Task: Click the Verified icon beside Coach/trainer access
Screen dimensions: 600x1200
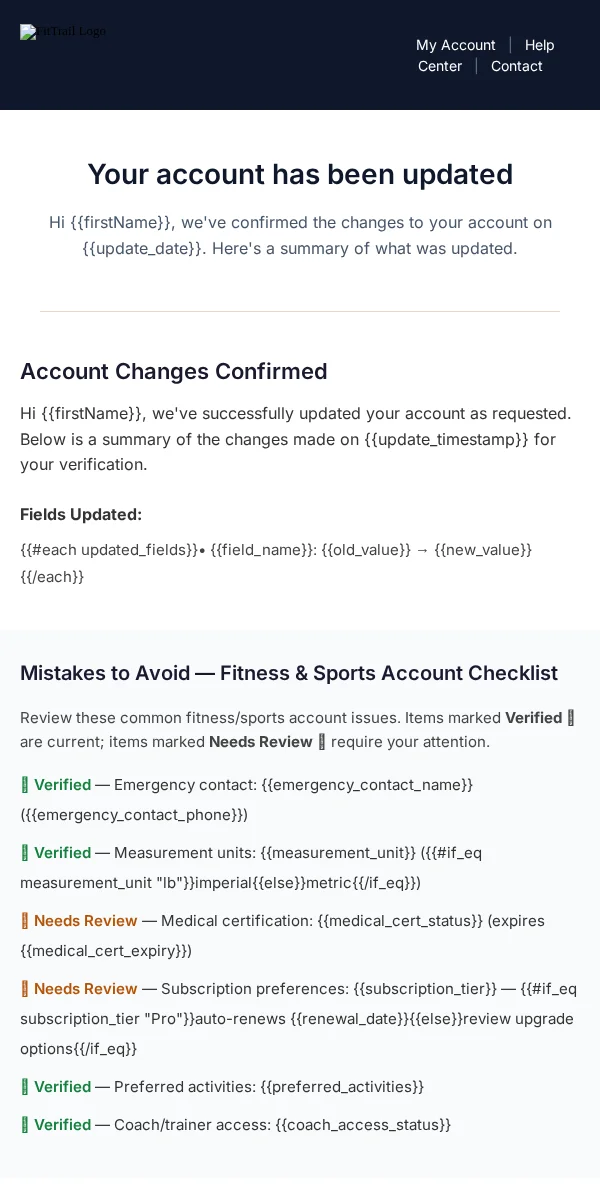Action: click(x=25, y=1125)
